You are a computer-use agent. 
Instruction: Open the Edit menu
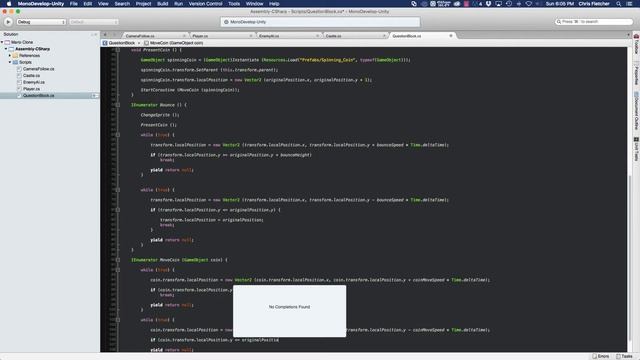pyautogui.click(x=88, y=4)
